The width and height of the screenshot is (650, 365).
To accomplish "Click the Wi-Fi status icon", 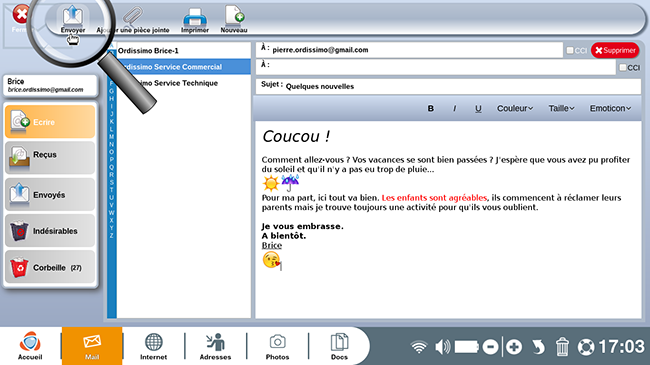I will [x=419, y=347].
